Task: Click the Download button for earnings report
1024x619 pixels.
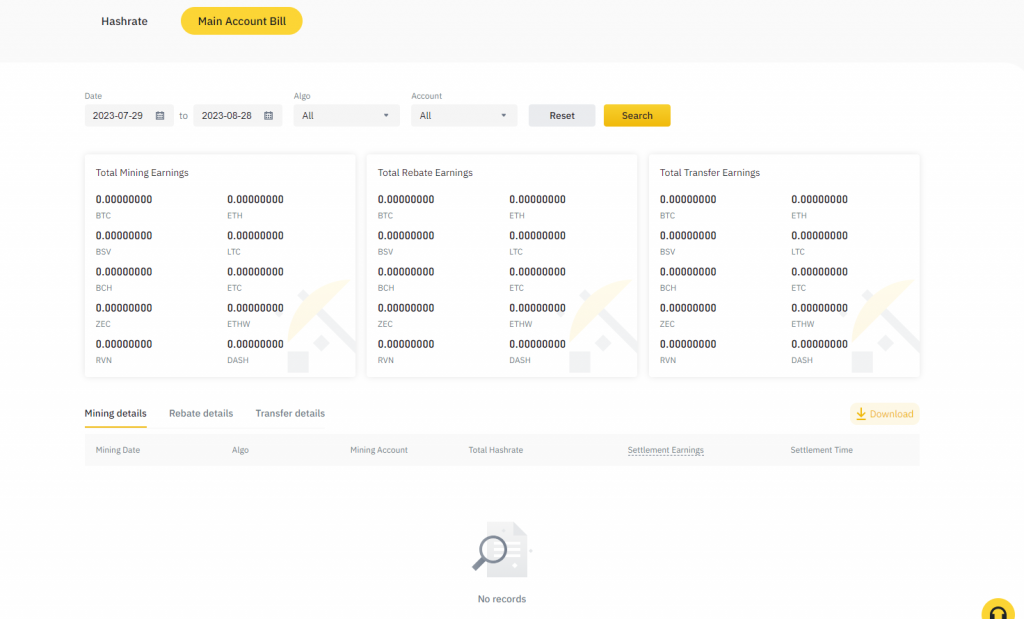Action: pos(884,413)
